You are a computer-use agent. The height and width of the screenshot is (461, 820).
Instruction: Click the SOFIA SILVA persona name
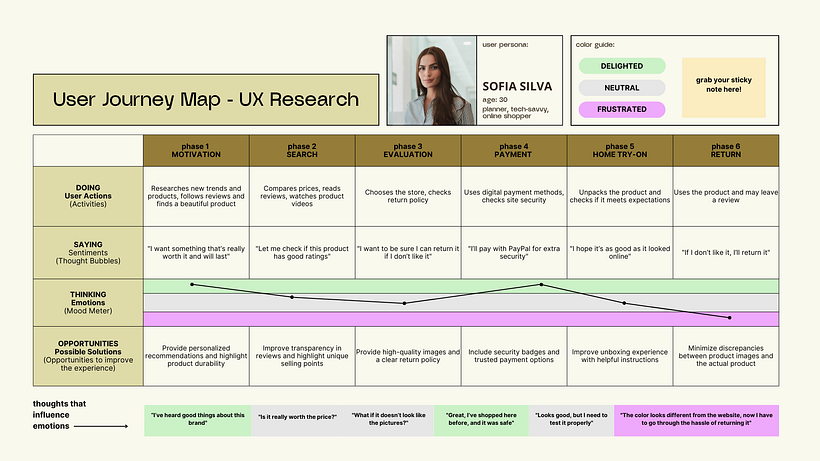coord(517,86)
